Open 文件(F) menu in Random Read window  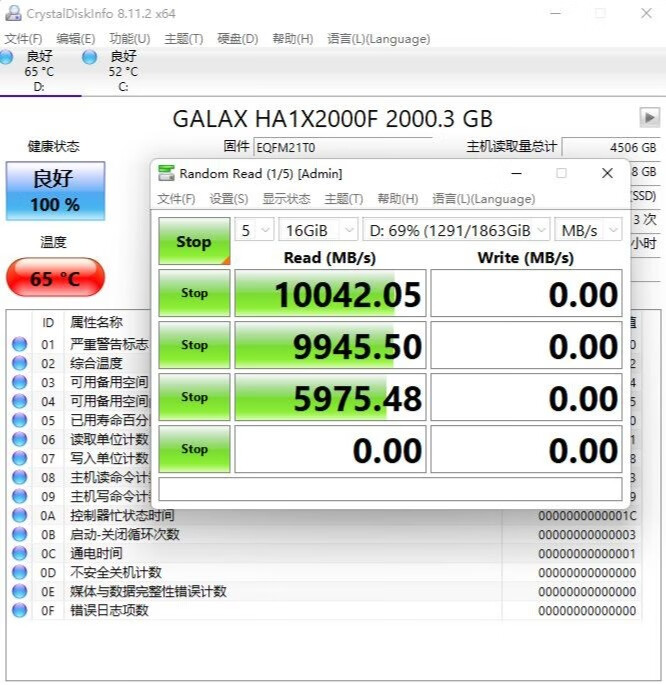[176, 199]
